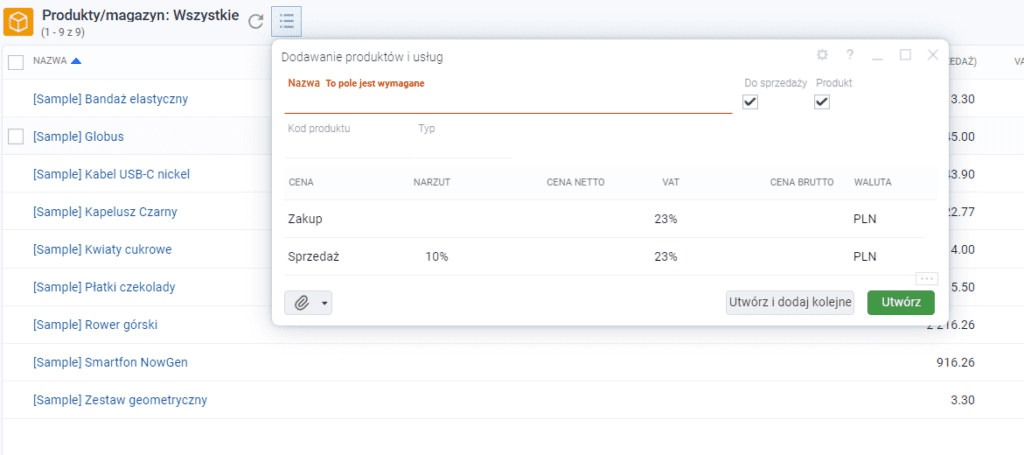Toggle the Do sprzedaży checkbox
This screenshot has height=455, width=1024.
(751, 102)
